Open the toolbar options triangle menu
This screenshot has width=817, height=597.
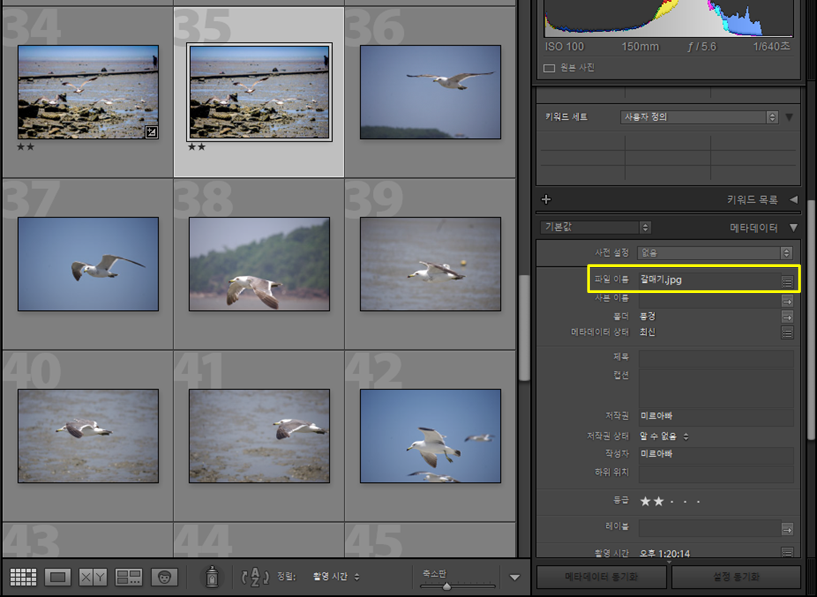(514, 577)
